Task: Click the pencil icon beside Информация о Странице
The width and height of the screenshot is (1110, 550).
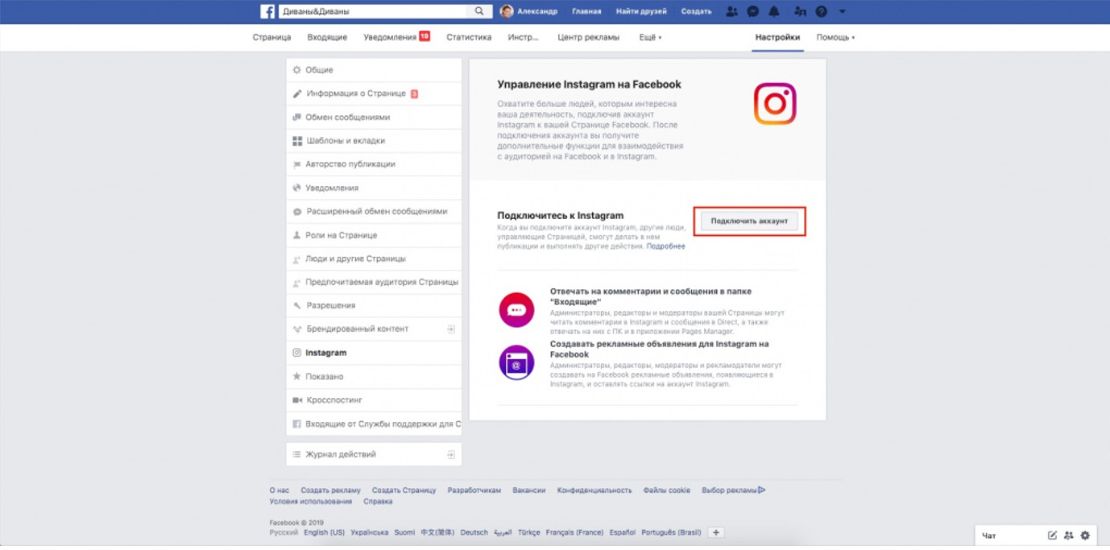Action: pyautogui.click(x=297, y=93)
